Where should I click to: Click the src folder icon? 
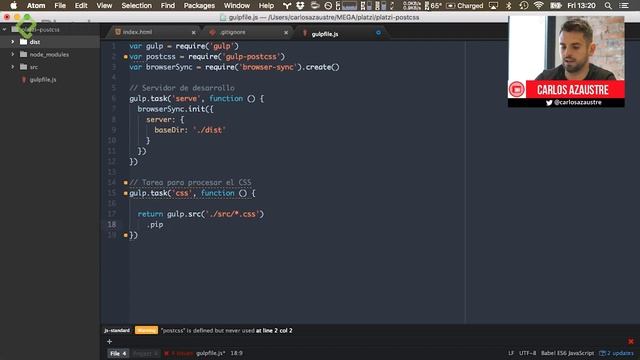[24, 67]
